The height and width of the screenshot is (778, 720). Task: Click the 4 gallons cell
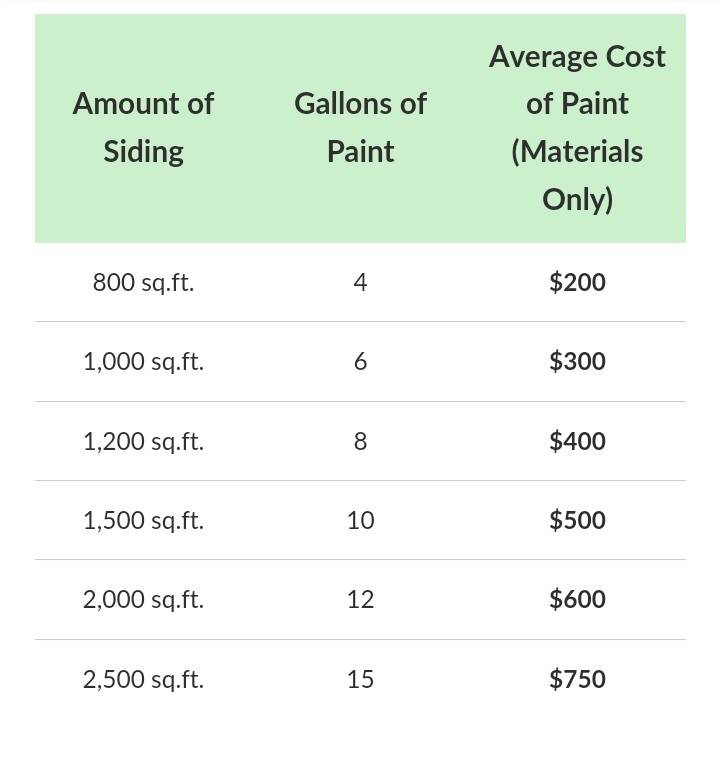pyautogui.click(x=360, y=282)
